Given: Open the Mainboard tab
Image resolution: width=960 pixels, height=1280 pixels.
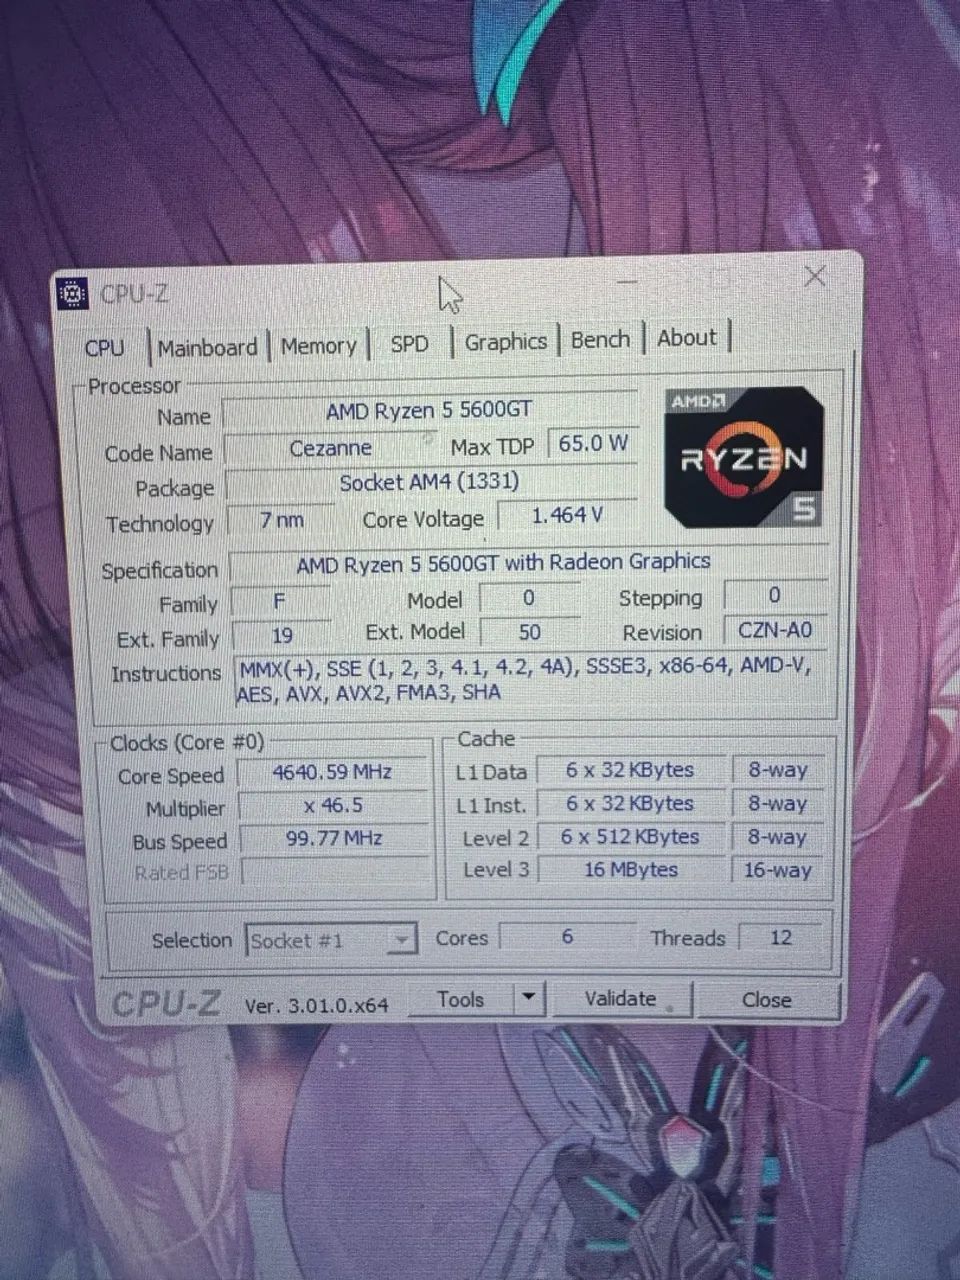Looking at the screenshot, I should (208, 348).
